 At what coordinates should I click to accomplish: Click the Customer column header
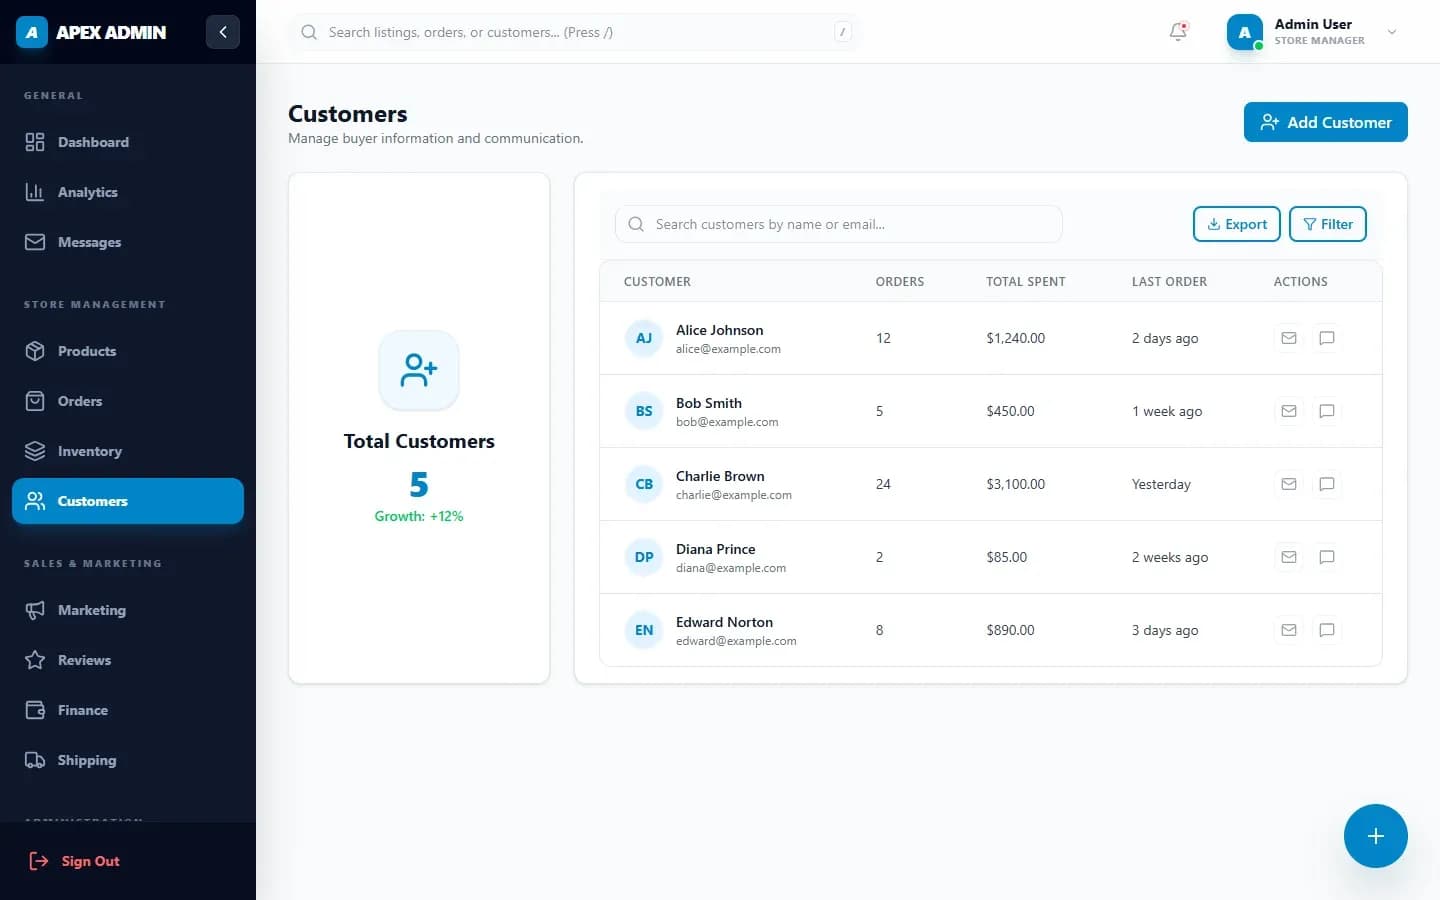tap(657, 282)
